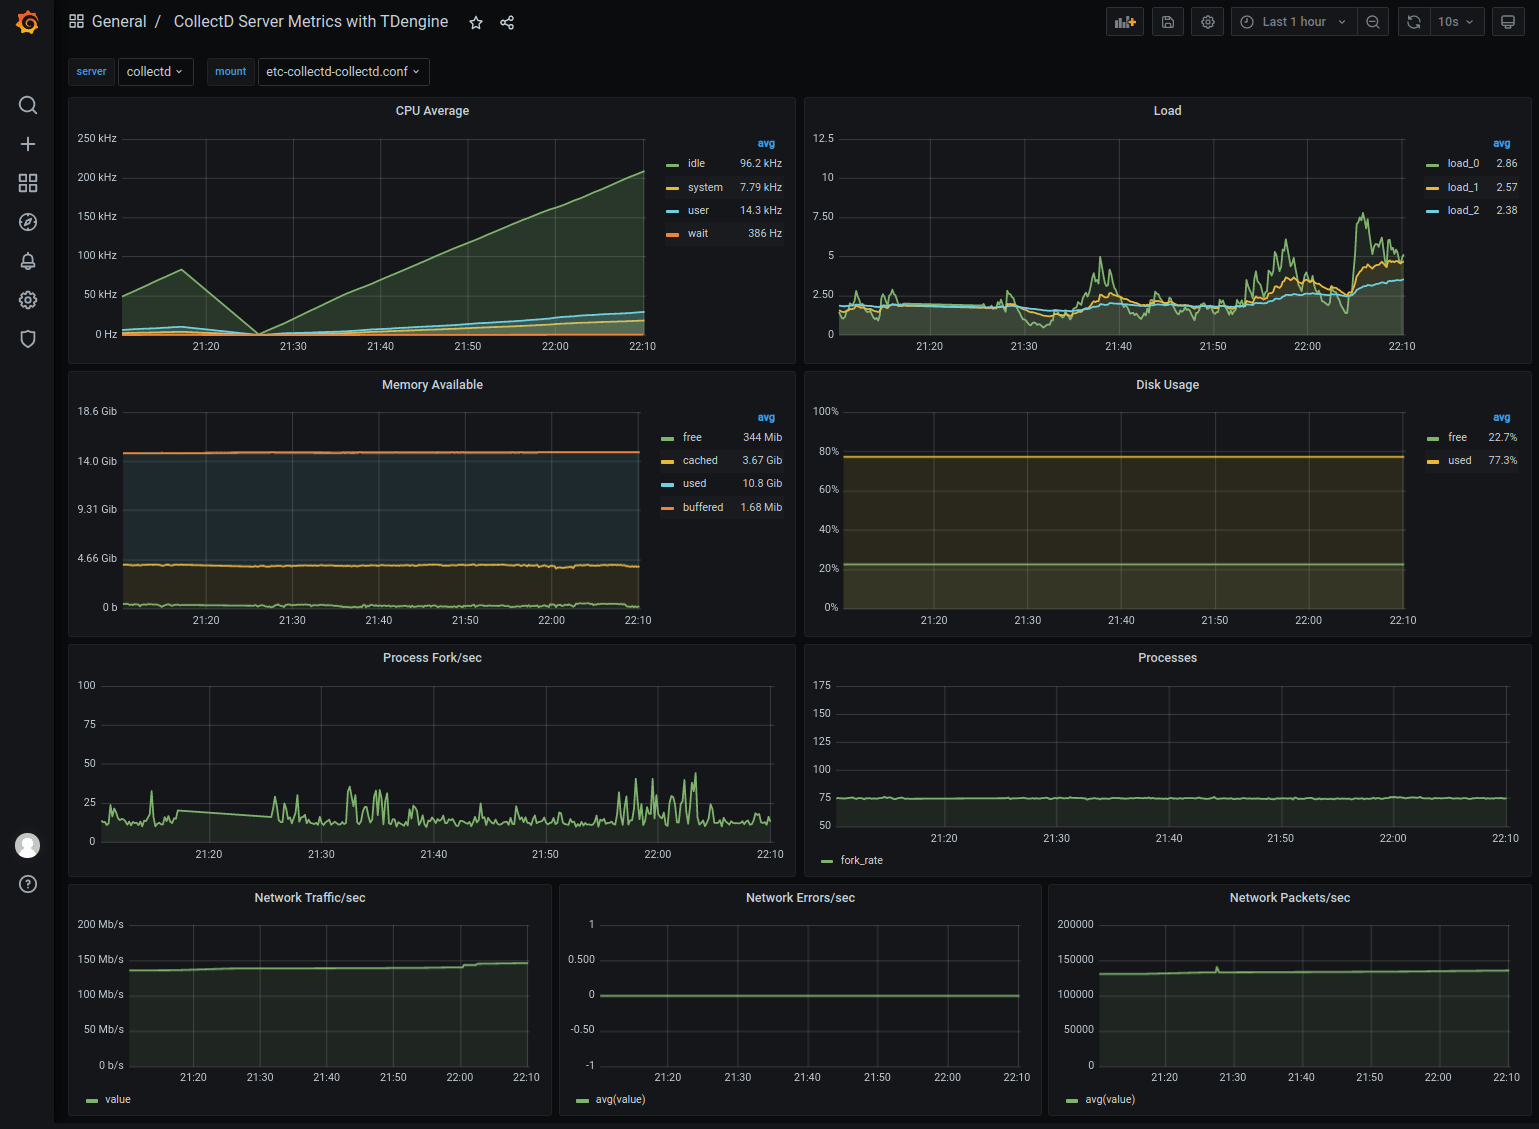
Task: Open the Last 1 hour time range picker
Action: (x=1293, y=21)
